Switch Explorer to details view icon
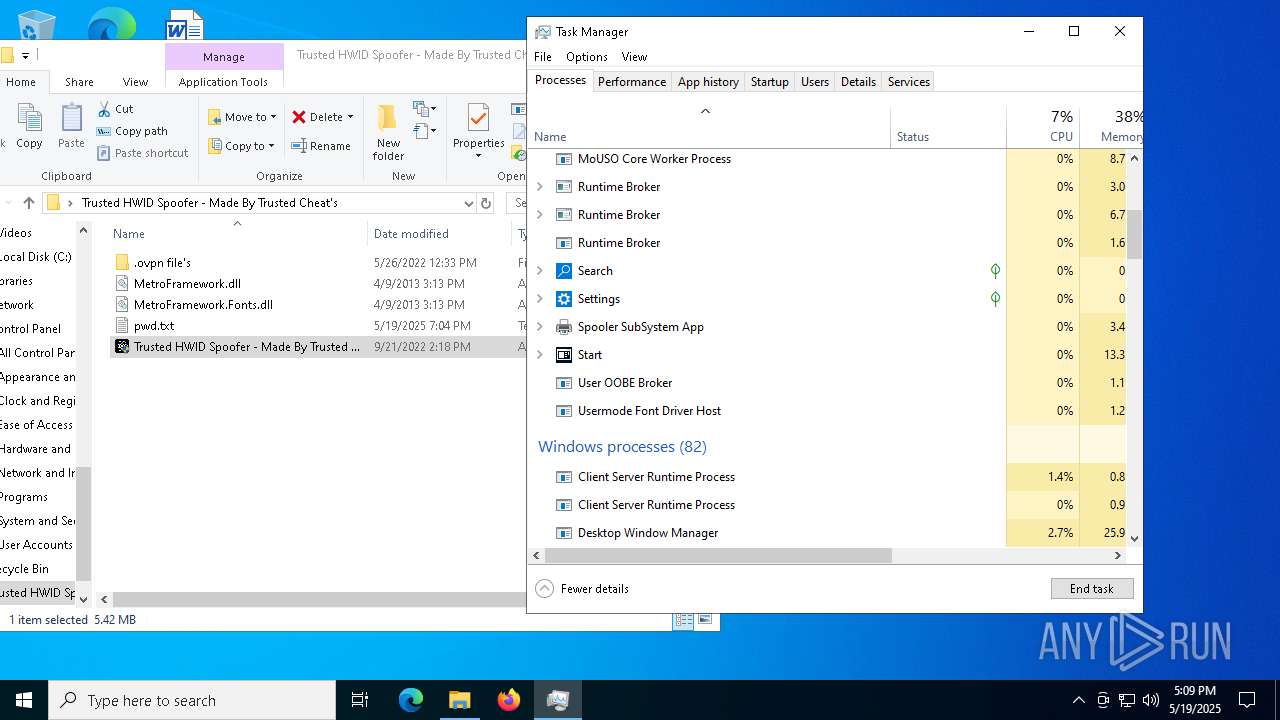The height and width of the screenshot is (720, 1280). click(x=684, y=620)
